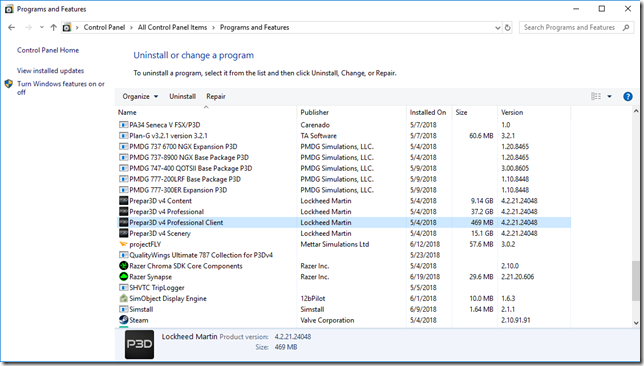This screenshot has width=644, height=366.
Task: Click the change view icon
Action: 596,96
